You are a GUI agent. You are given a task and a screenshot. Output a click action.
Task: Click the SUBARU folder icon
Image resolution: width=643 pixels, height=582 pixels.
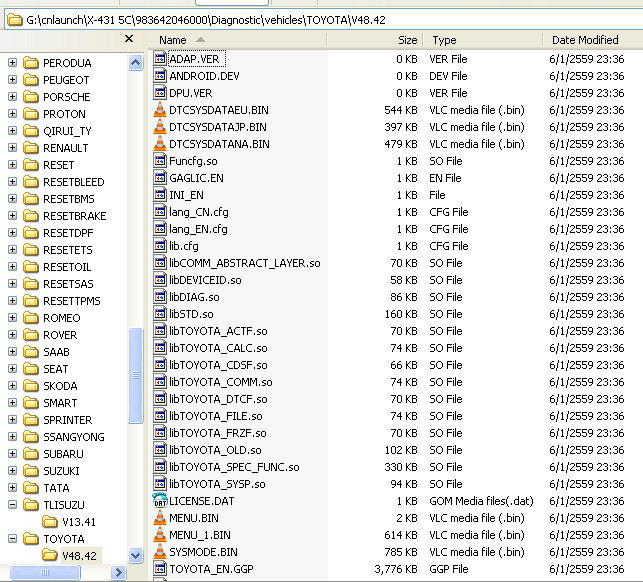coord(31,454)
